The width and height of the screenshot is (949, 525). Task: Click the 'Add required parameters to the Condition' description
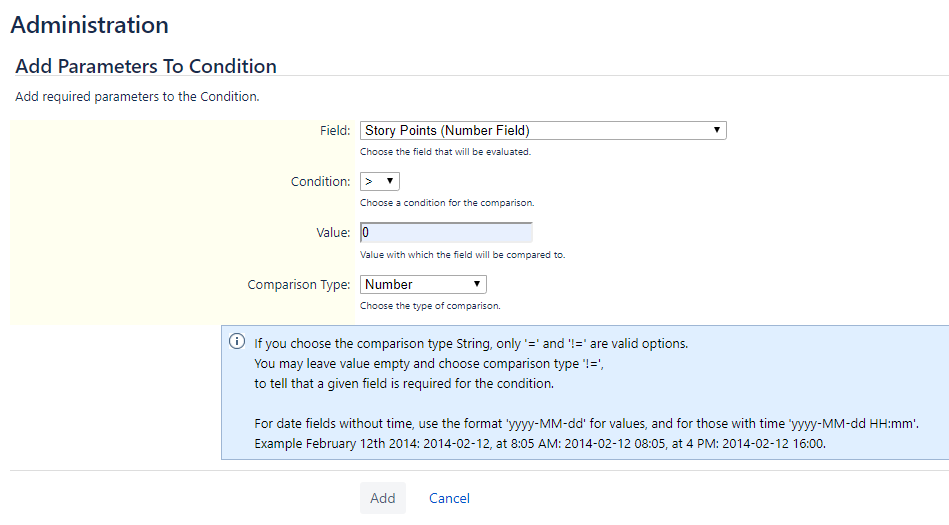pos(137,97)
